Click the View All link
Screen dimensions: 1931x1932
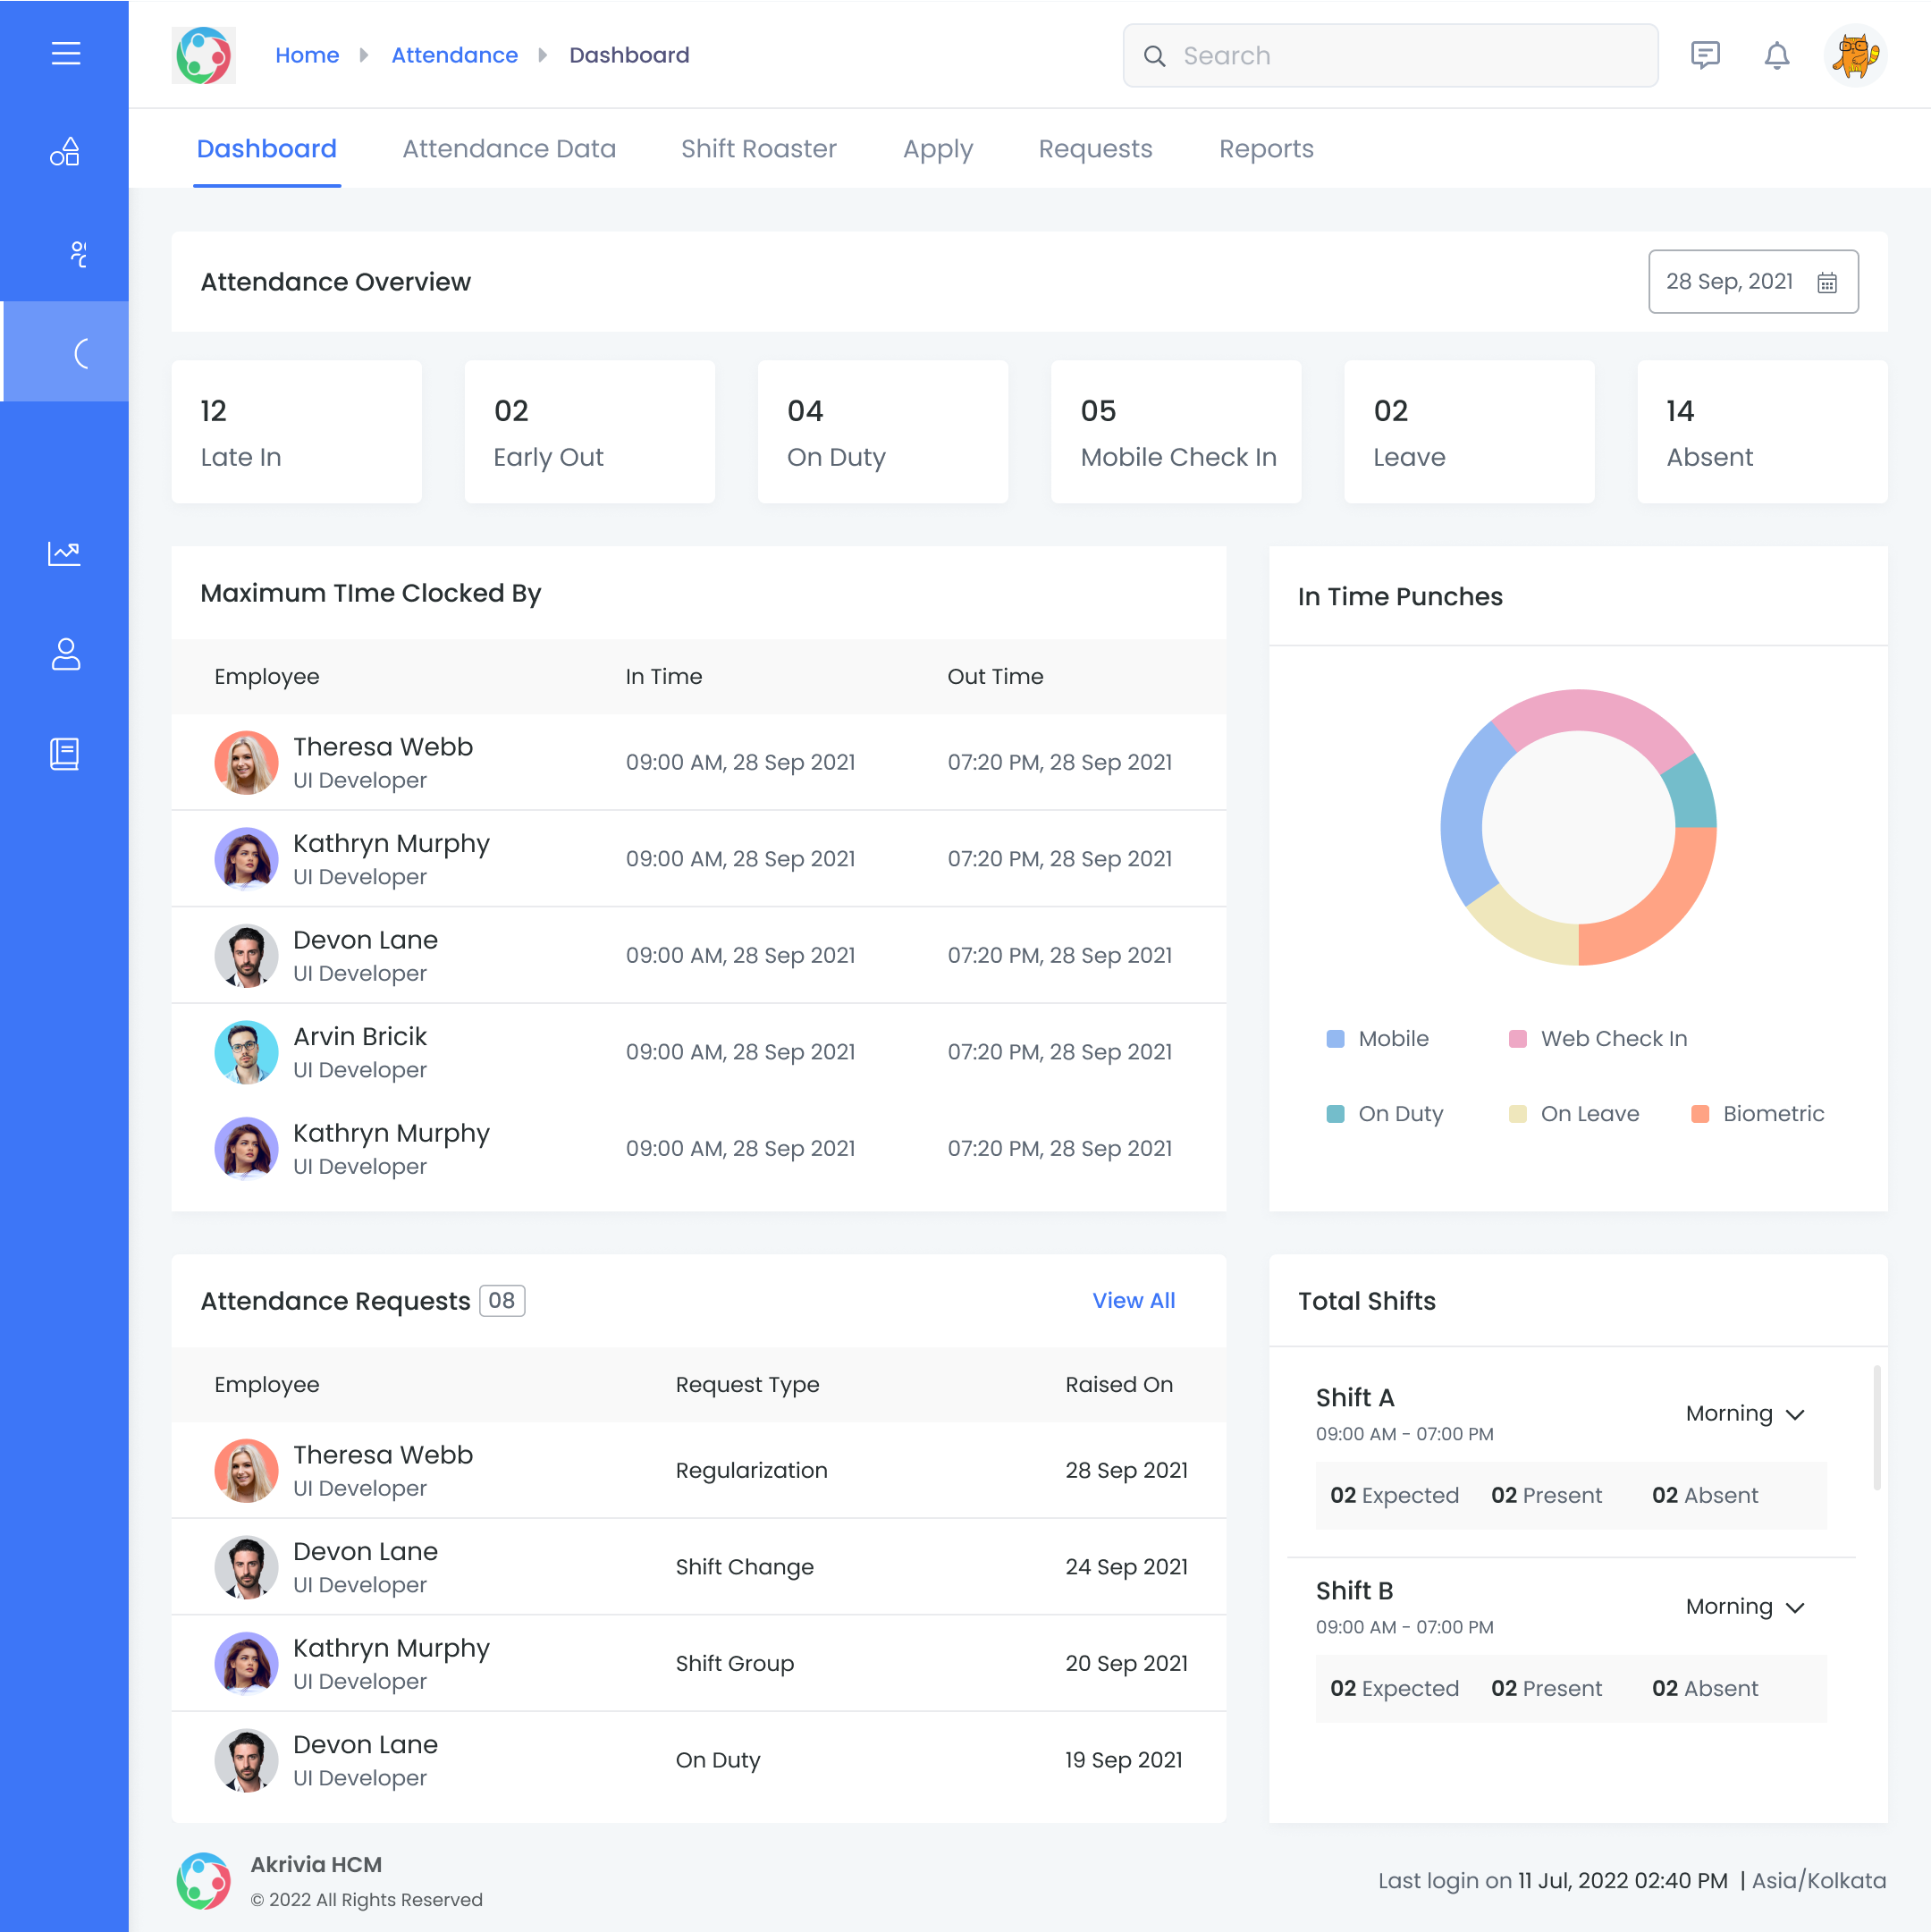coord(1133,1300)
